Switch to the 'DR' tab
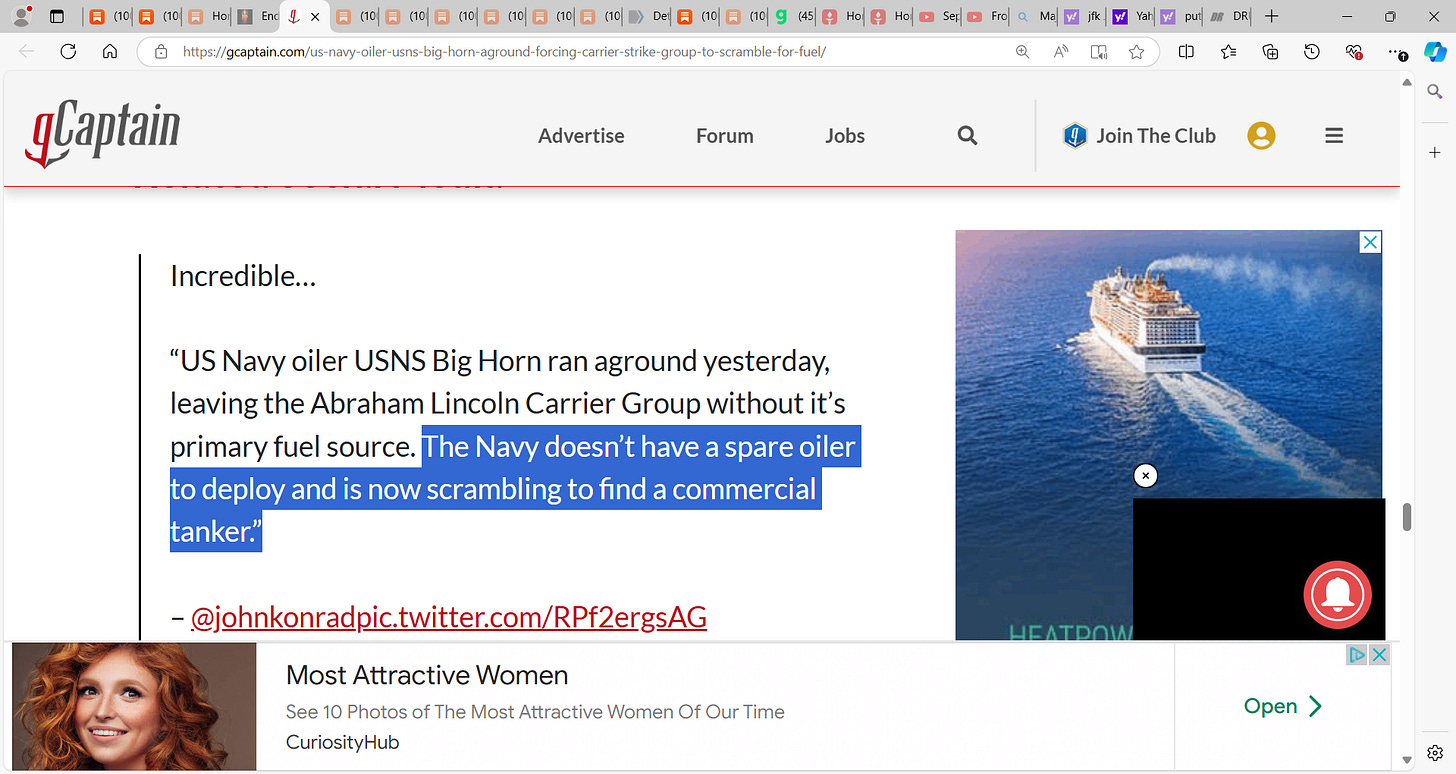 coord(1230,17)
